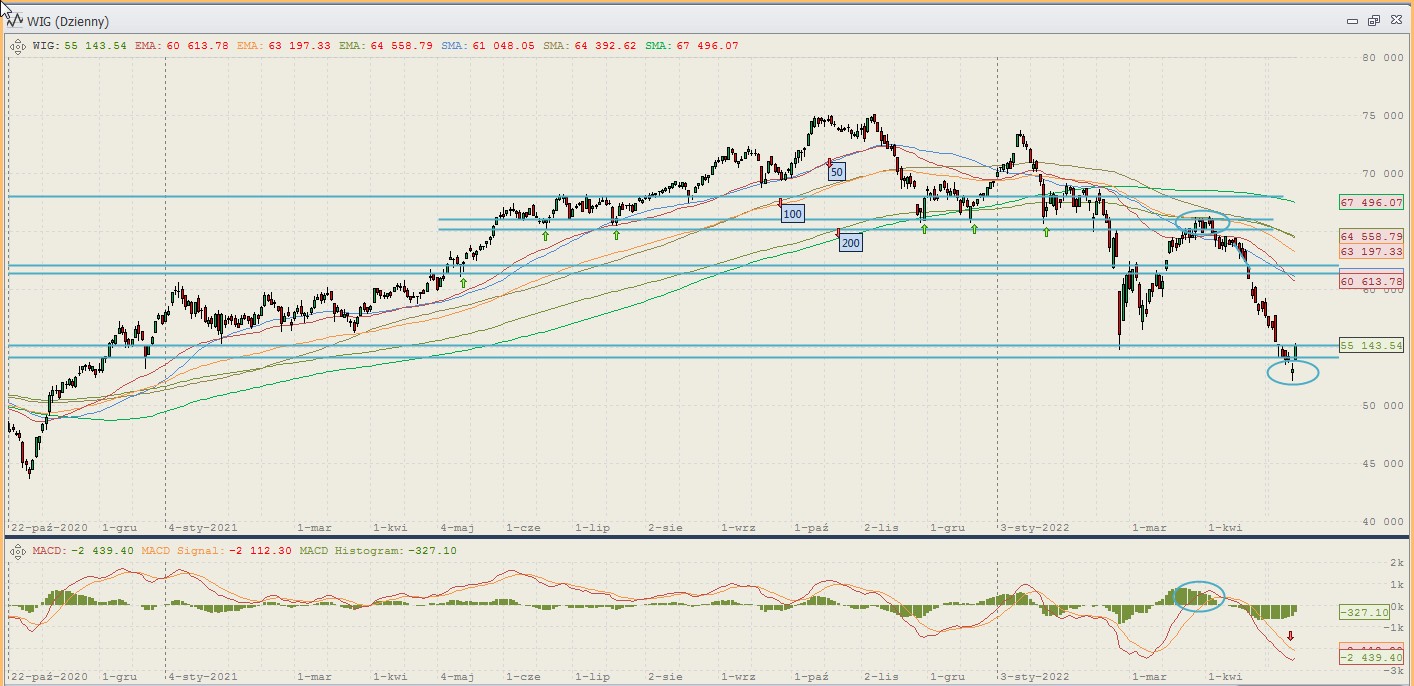This screenshot has width=1414, height=686.
Task: Click the chart icon in the WIG title bar
Action: pos(15,20)
